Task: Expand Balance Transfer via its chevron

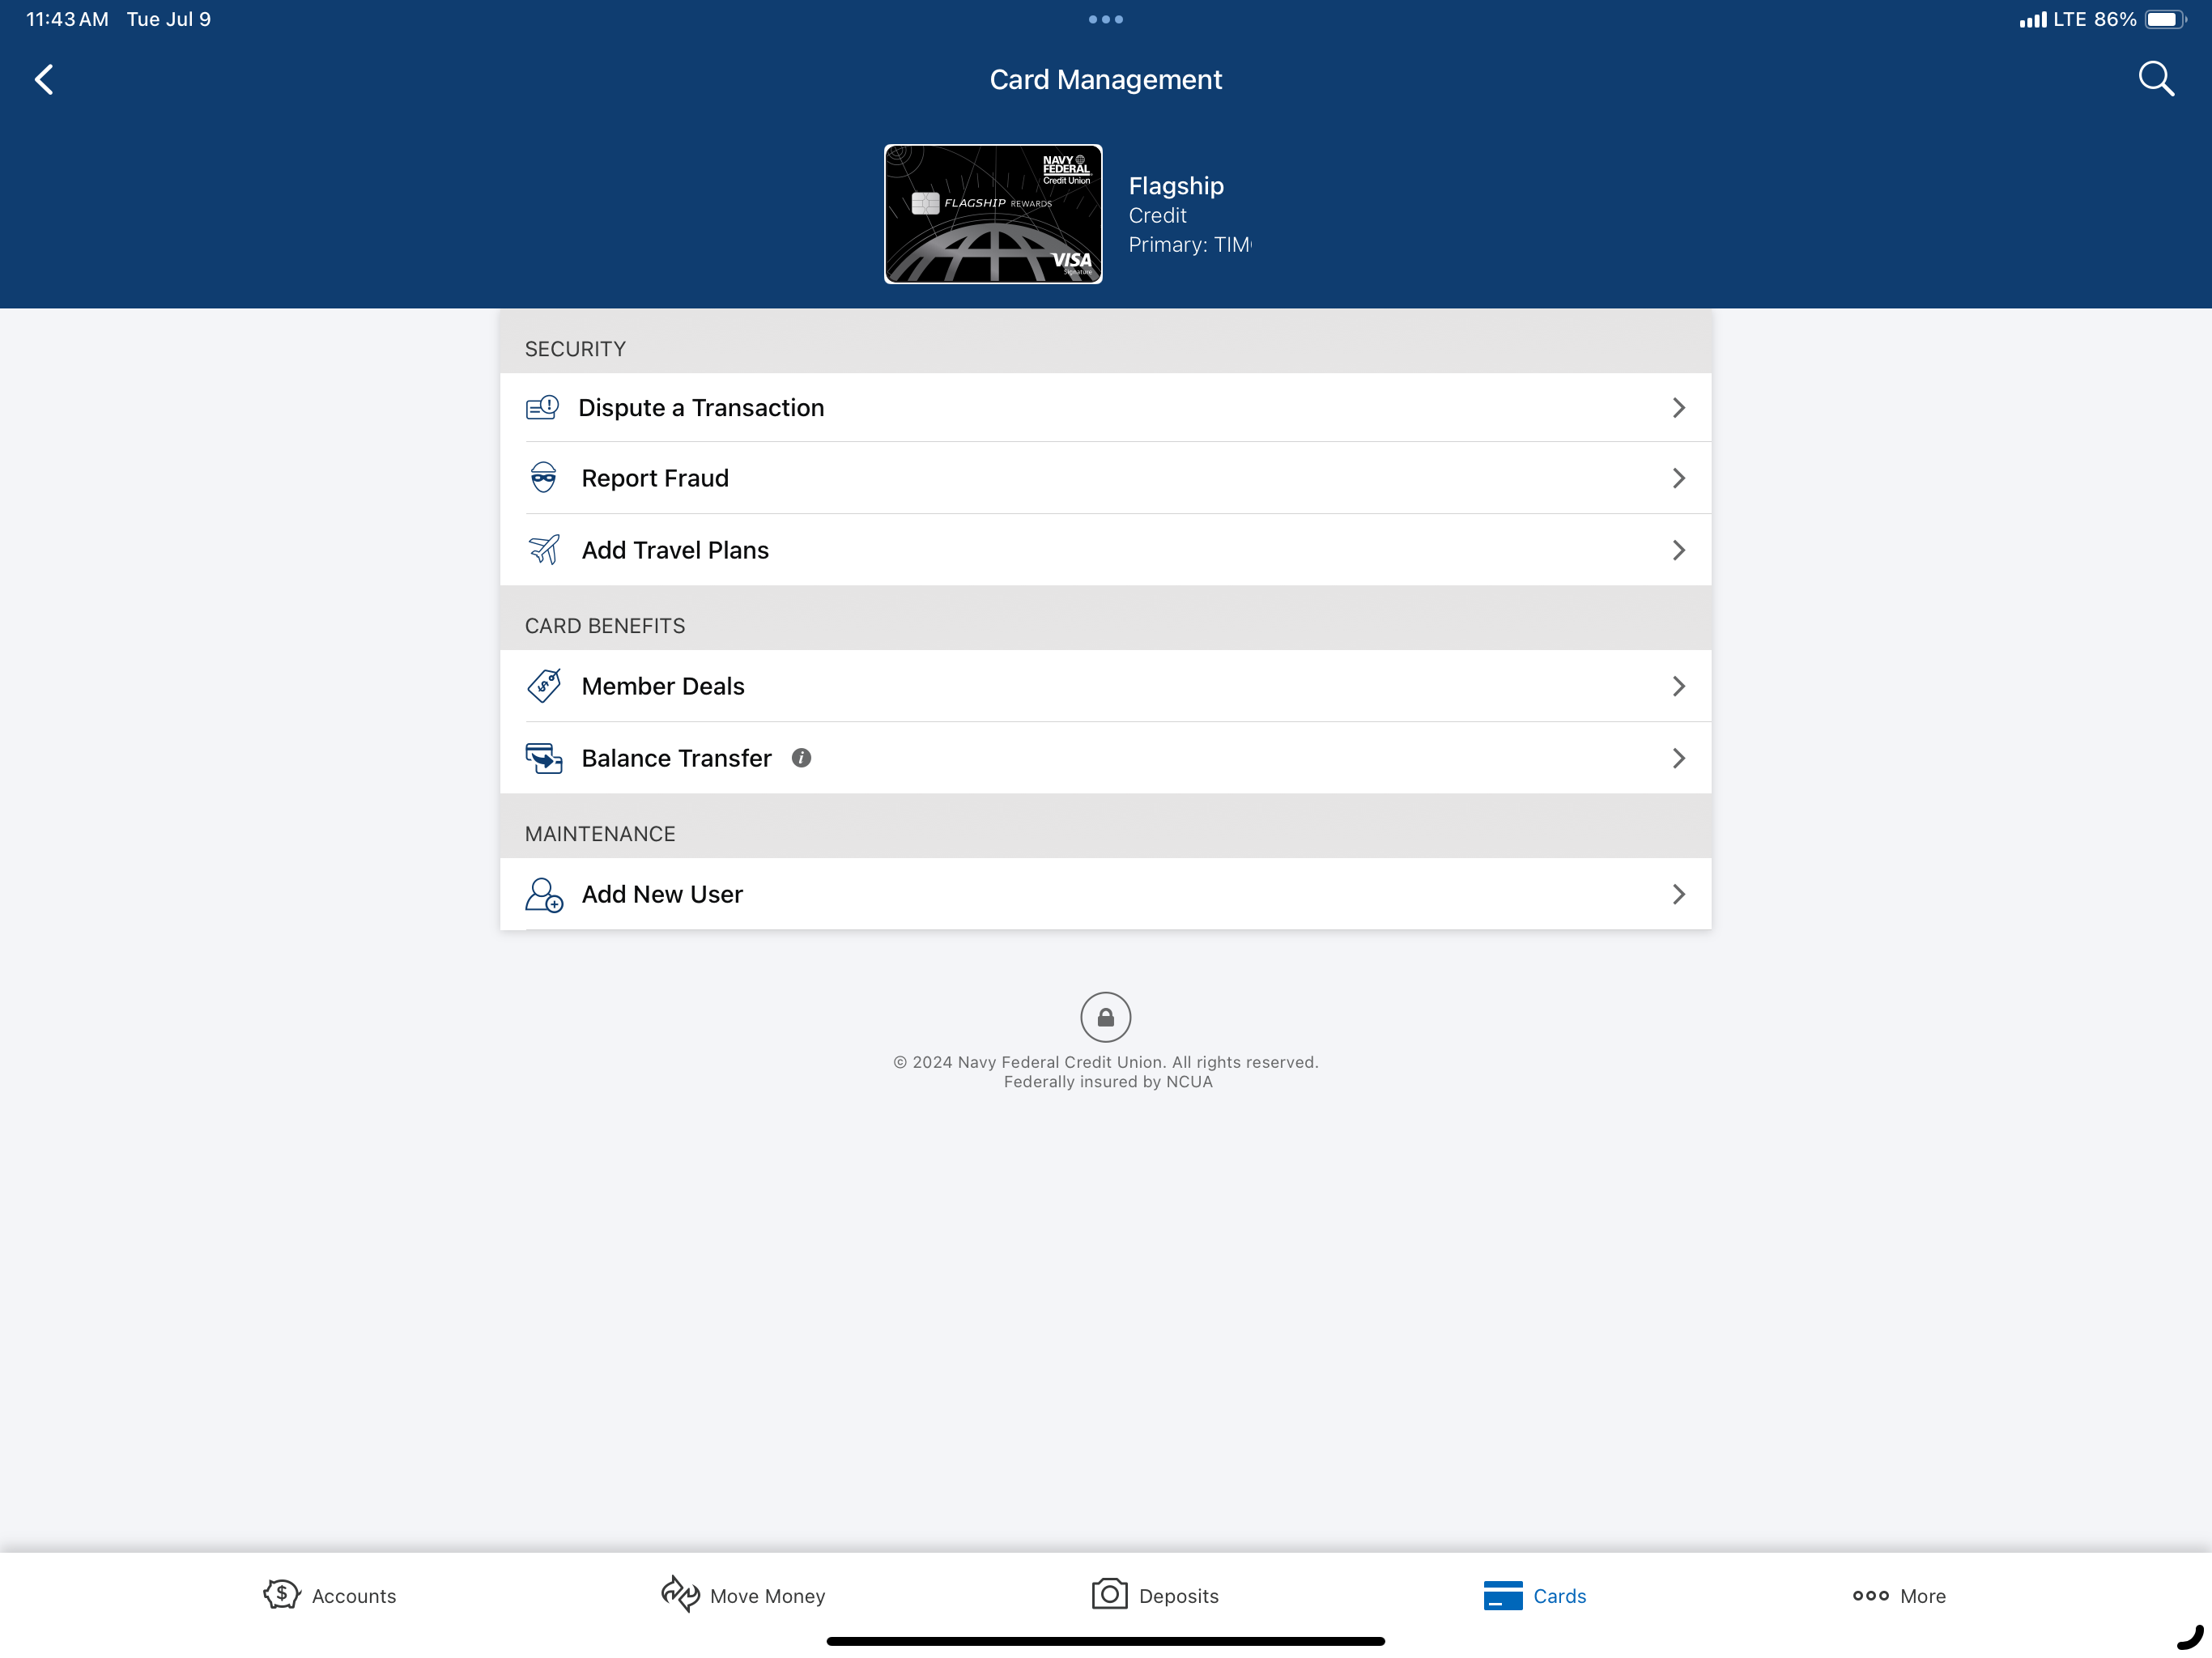Action: pyautogui.click(x=1678, y=758)
